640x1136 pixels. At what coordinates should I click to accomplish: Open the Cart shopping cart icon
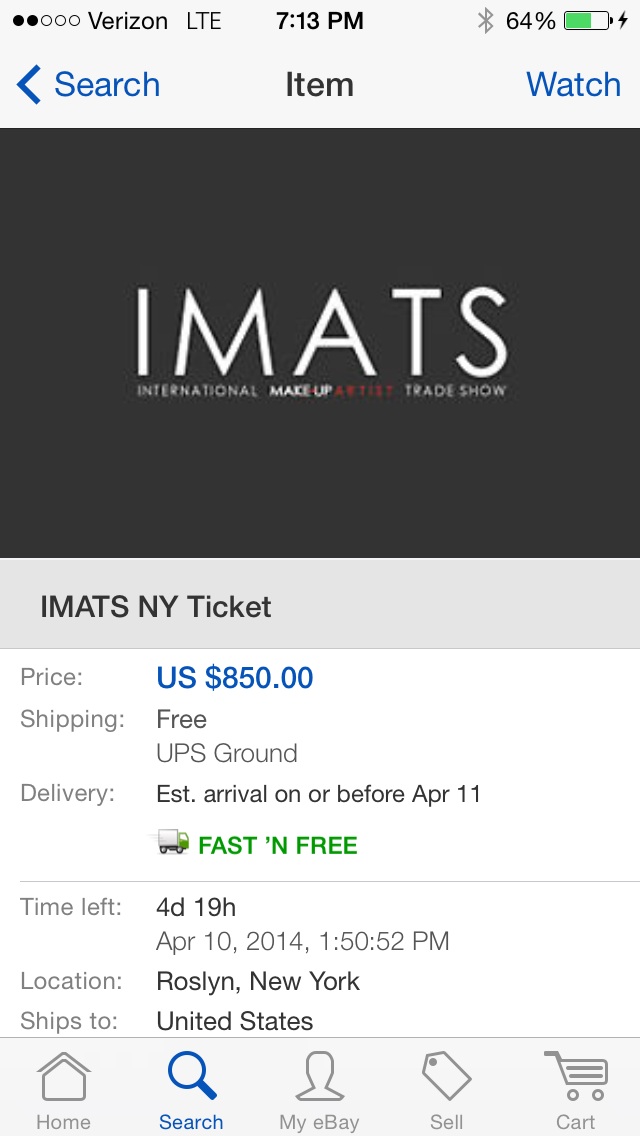pyautogui.click(x=575, y=1076)
